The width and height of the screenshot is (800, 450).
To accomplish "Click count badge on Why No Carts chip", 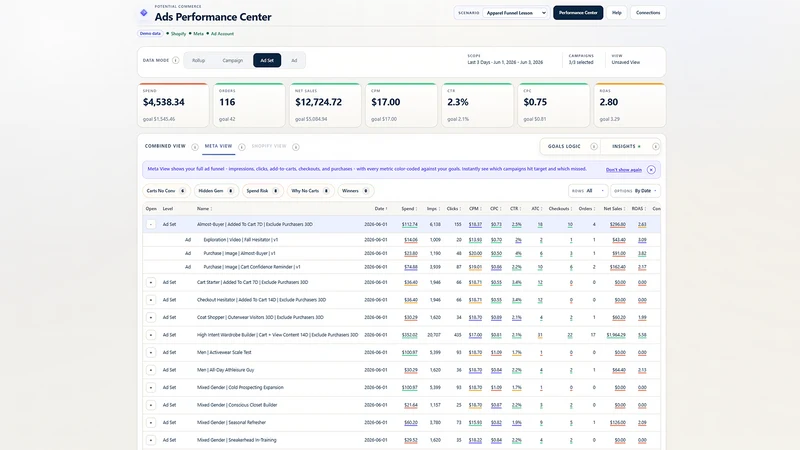I will click(x=326, y=191).
